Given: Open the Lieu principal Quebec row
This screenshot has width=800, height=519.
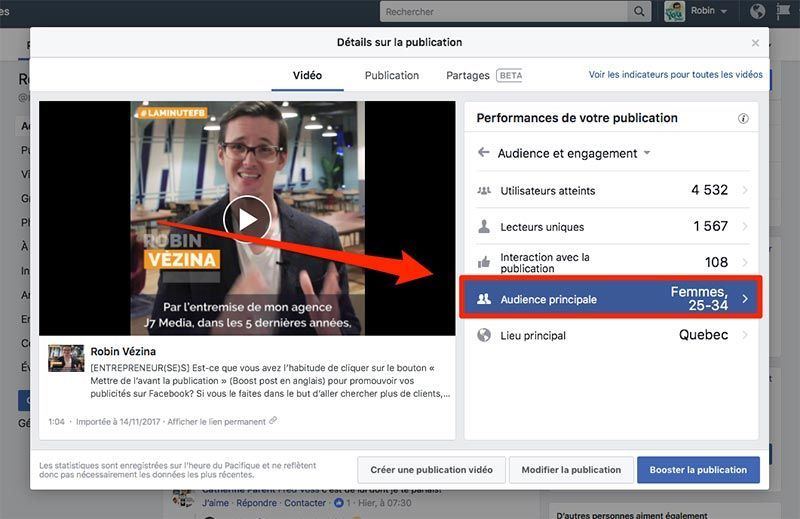Looking at the screenshot, I should [745, 335].
